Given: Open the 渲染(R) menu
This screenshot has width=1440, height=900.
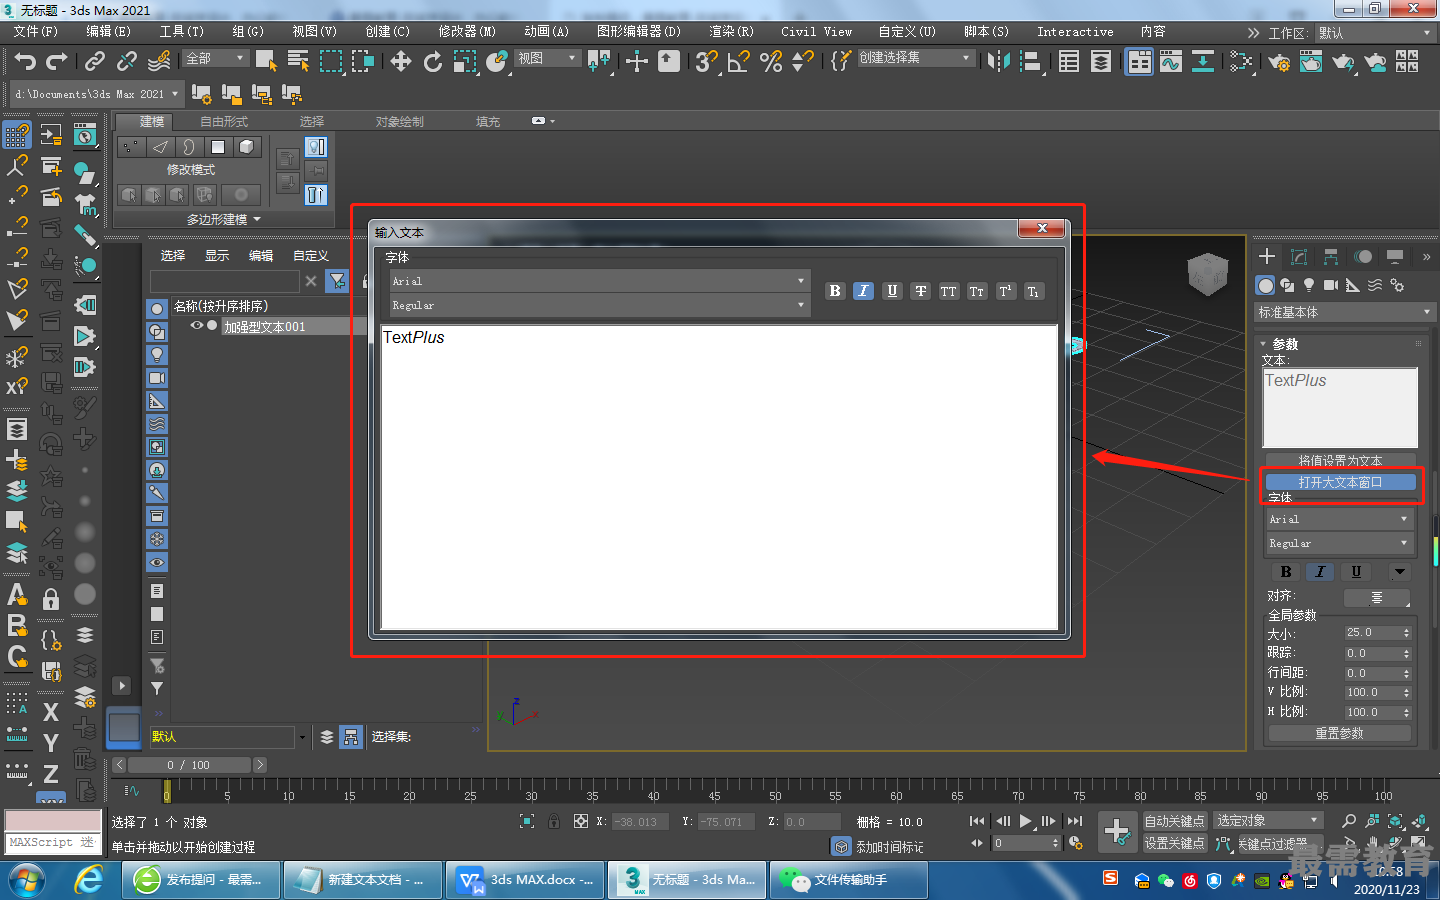Looking at the screenshot, I should coord(731,32).
